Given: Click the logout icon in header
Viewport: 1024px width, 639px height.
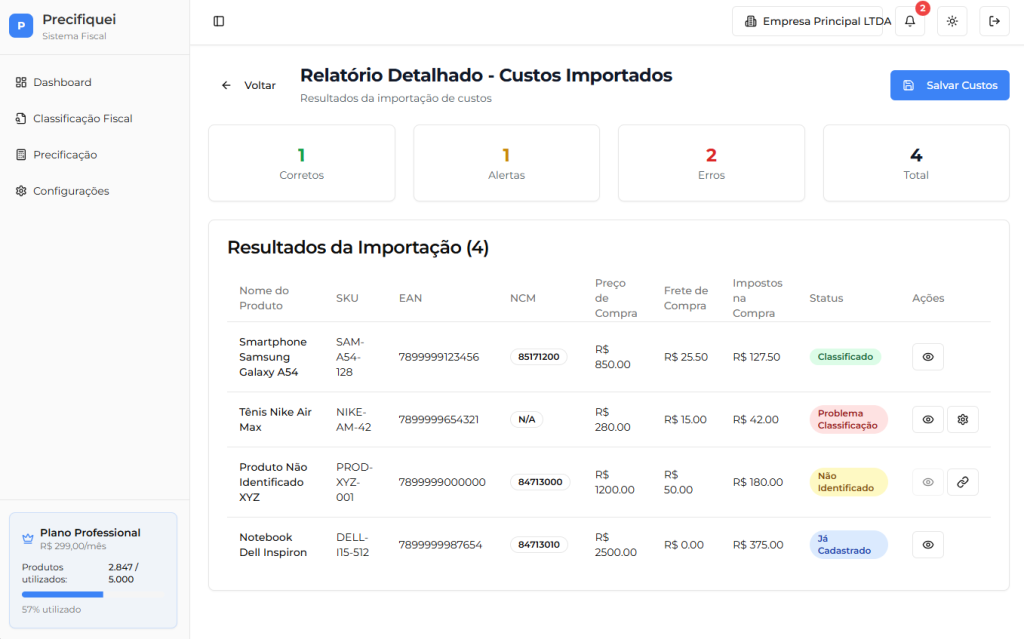Looking at the screenshot, I should point(994,21).
